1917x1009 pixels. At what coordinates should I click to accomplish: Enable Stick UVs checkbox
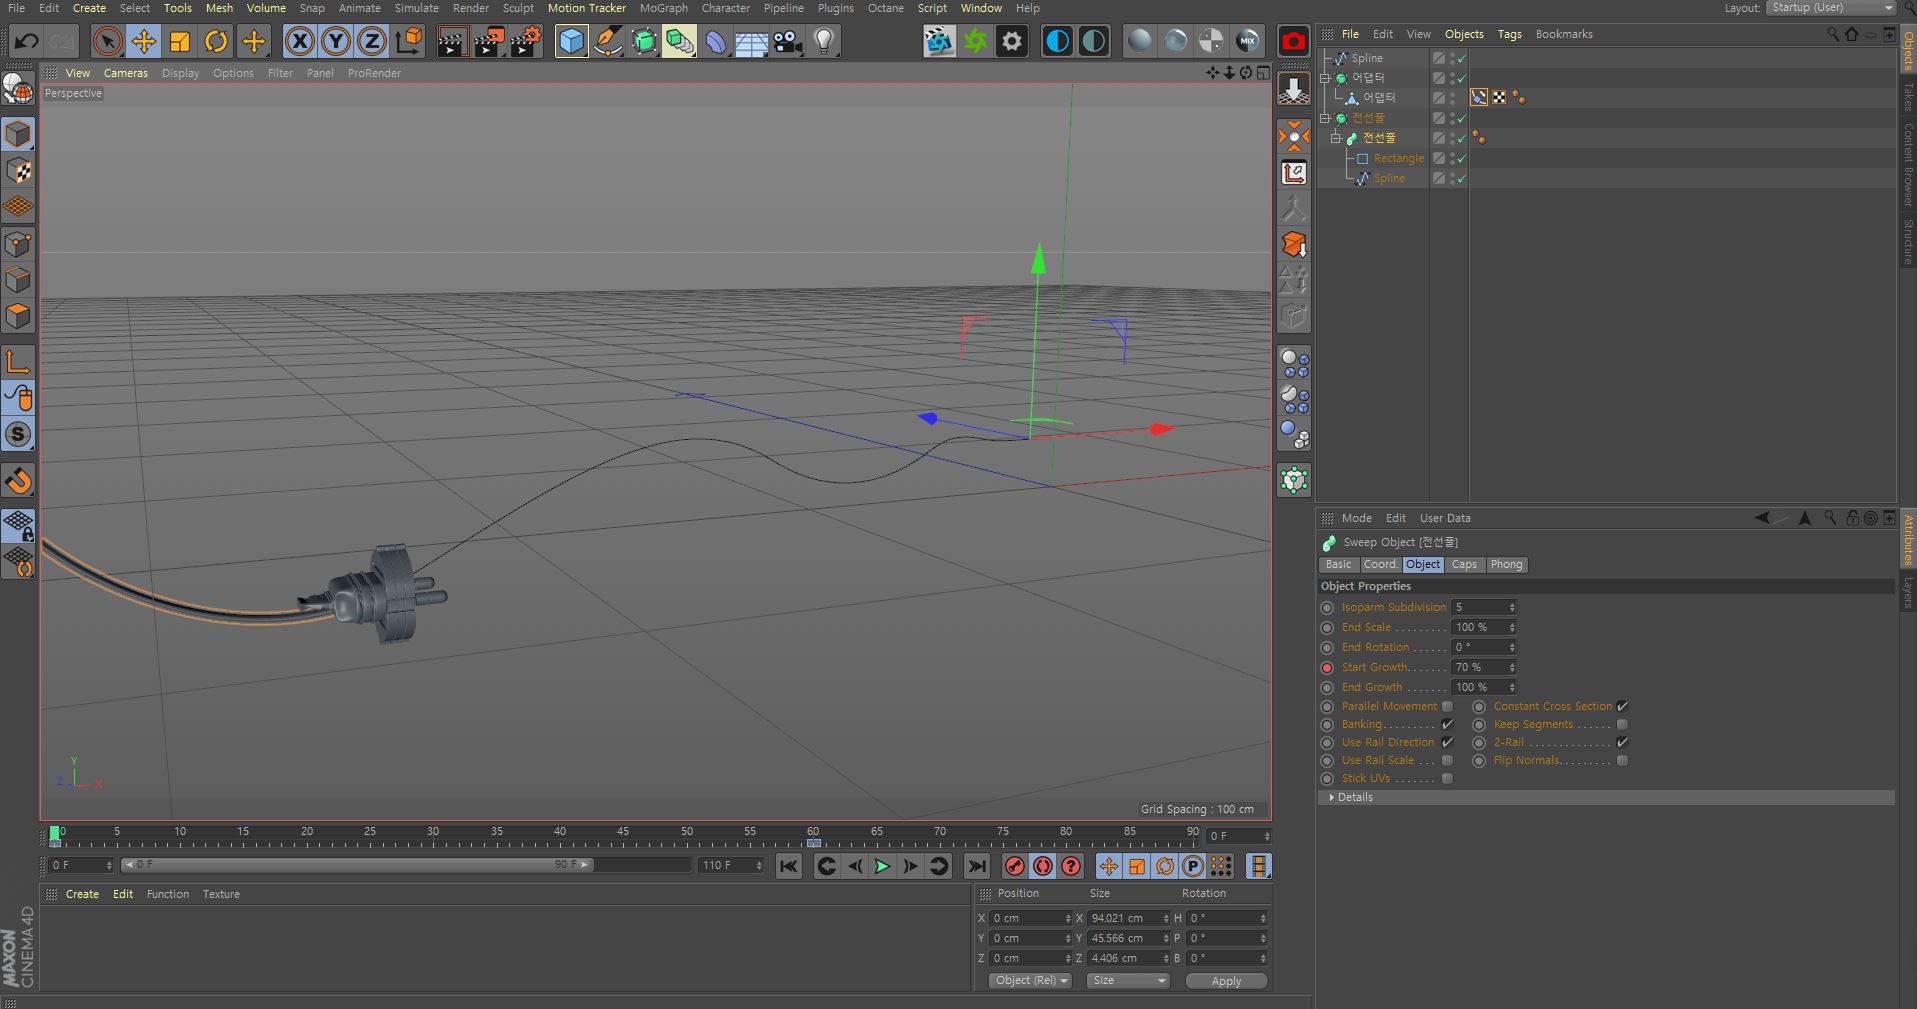(x=1447, y=778)
